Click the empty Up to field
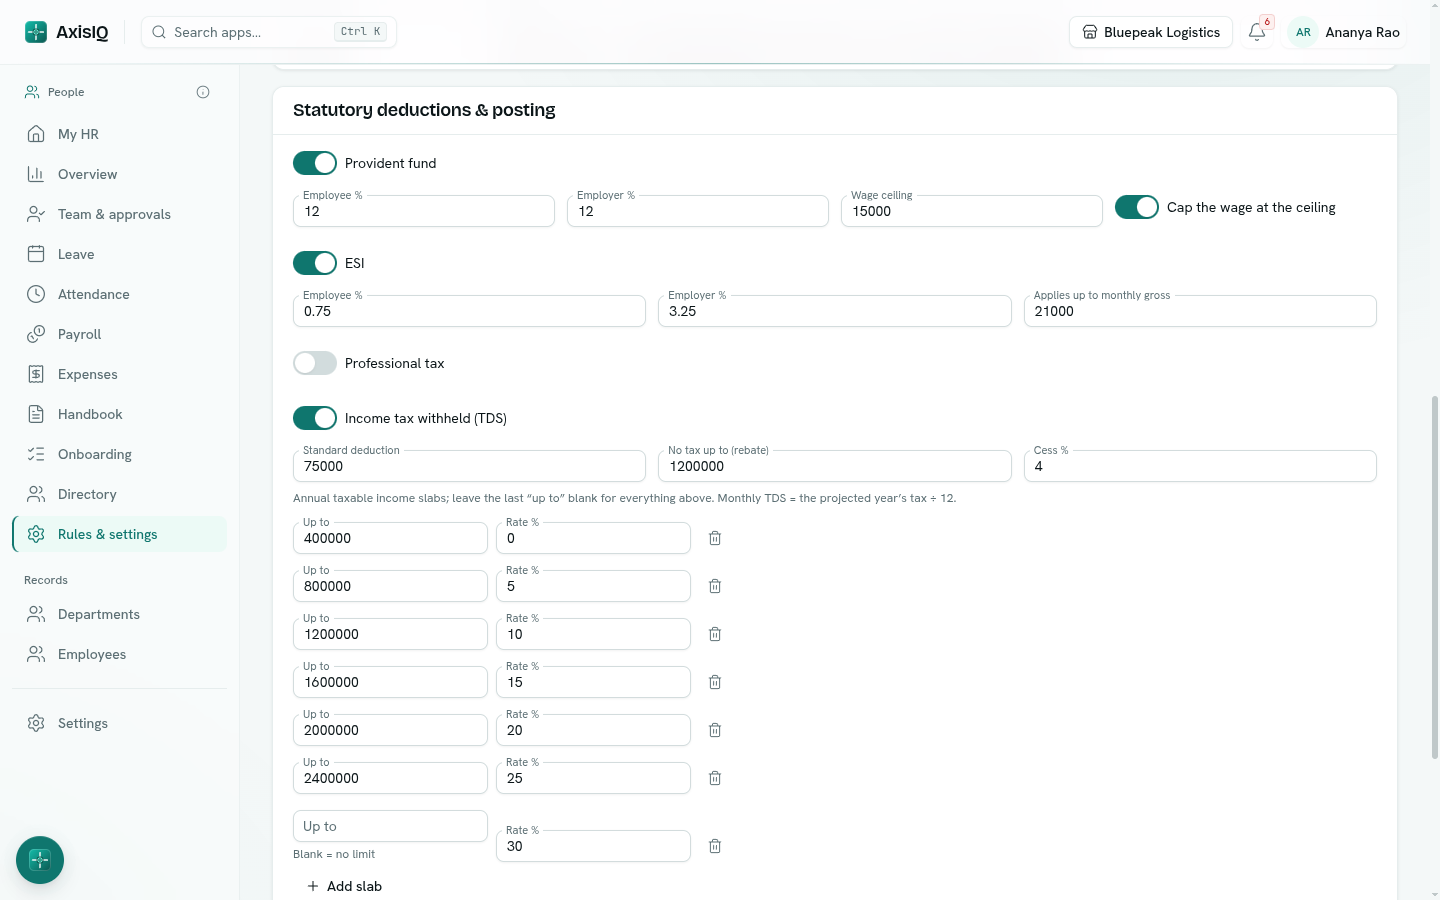1440x900 pixels. pyautogui.click(x=390, y=826)
